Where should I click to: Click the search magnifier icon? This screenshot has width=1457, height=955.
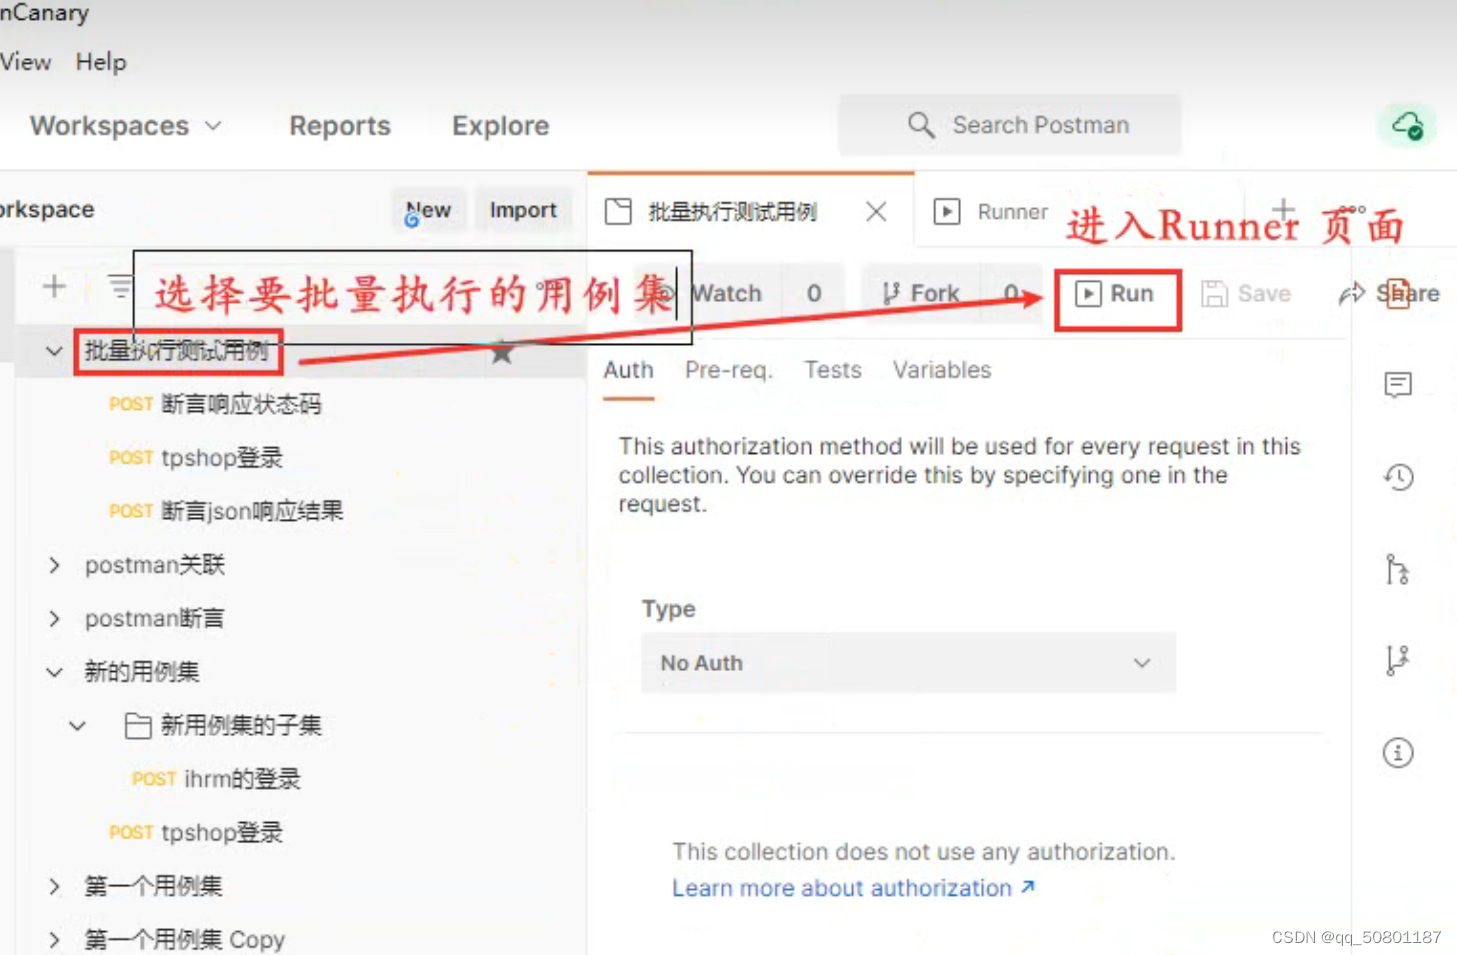coord(920,125)
